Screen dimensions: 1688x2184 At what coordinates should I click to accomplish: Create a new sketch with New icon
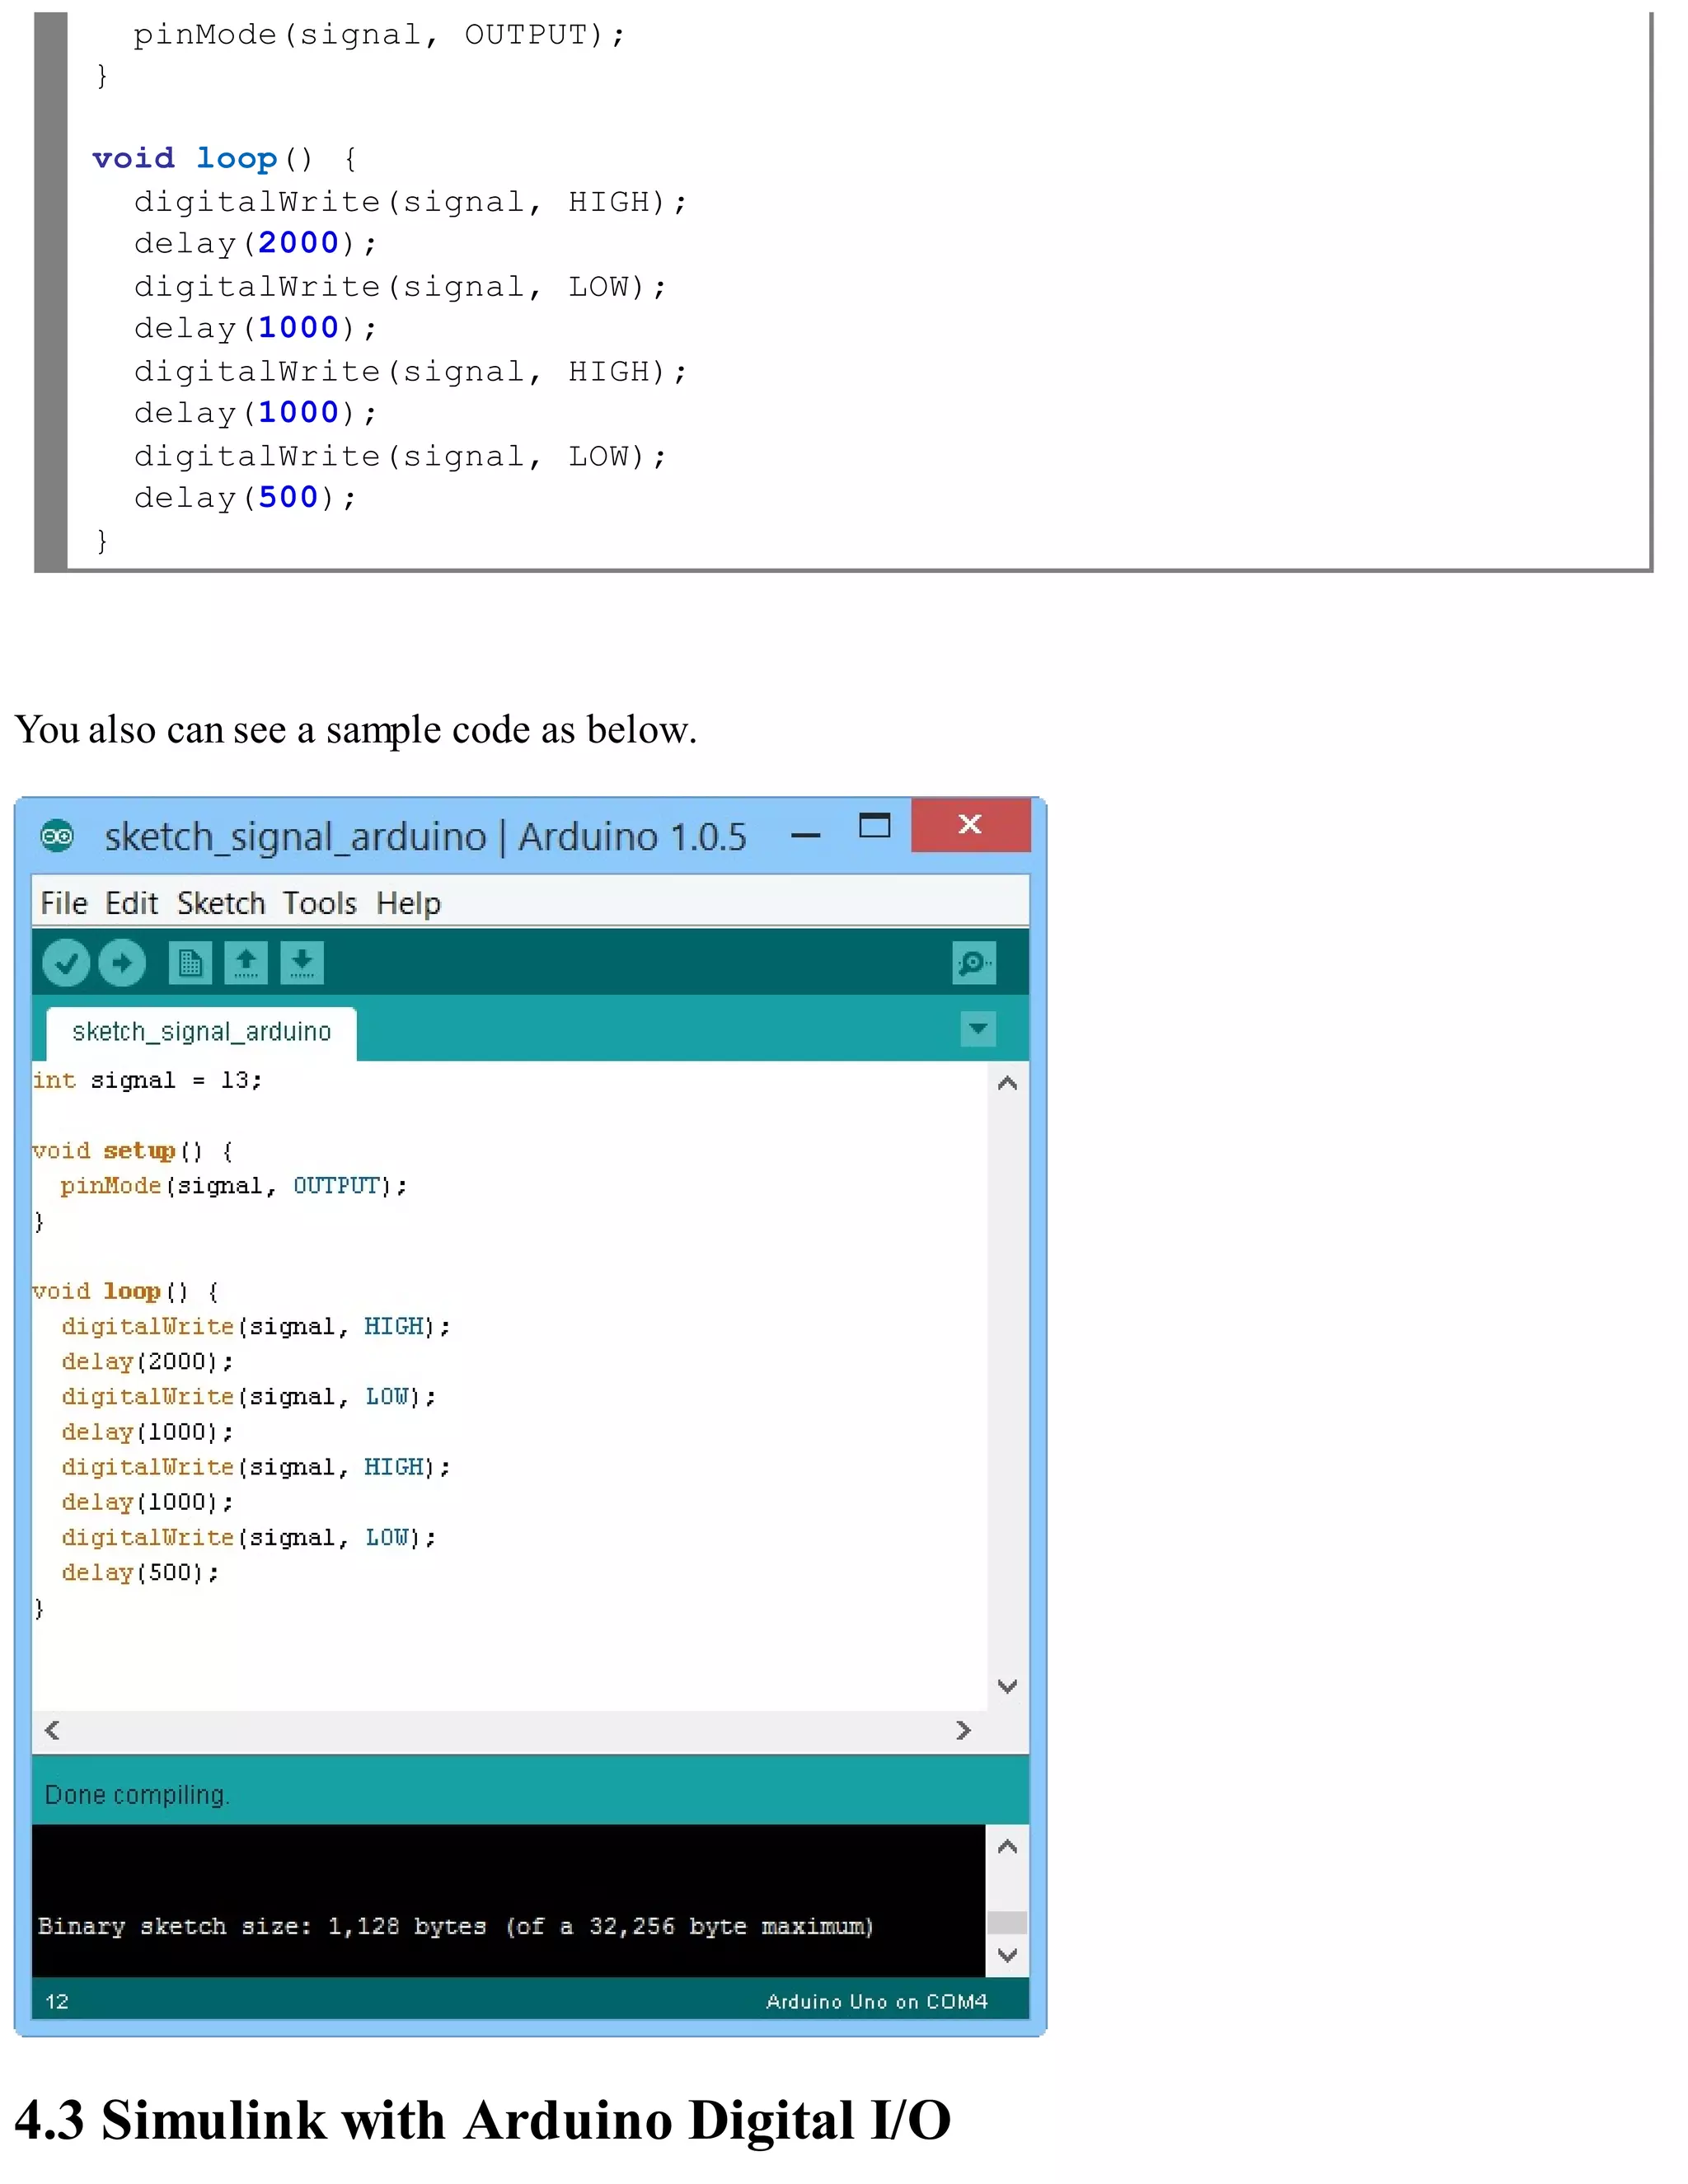click(x=190, y=963)
